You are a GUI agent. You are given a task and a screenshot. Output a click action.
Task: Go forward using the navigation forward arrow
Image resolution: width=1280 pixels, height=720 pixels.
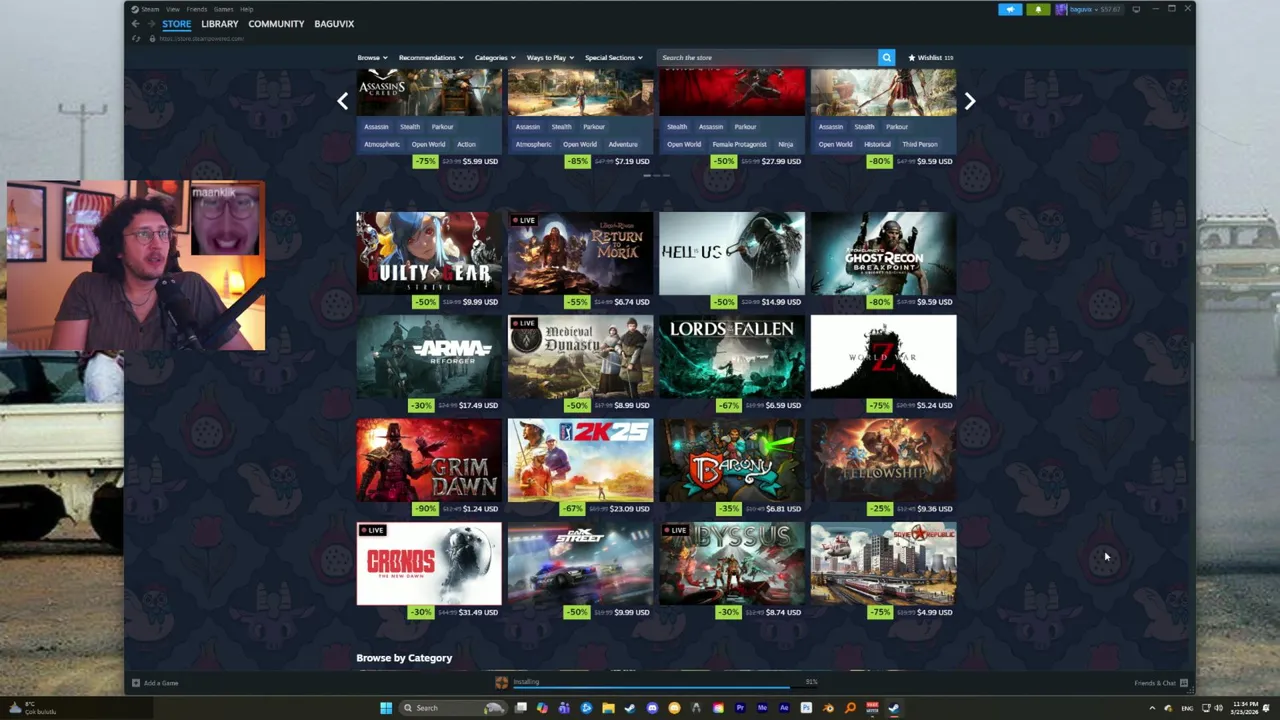151,23
